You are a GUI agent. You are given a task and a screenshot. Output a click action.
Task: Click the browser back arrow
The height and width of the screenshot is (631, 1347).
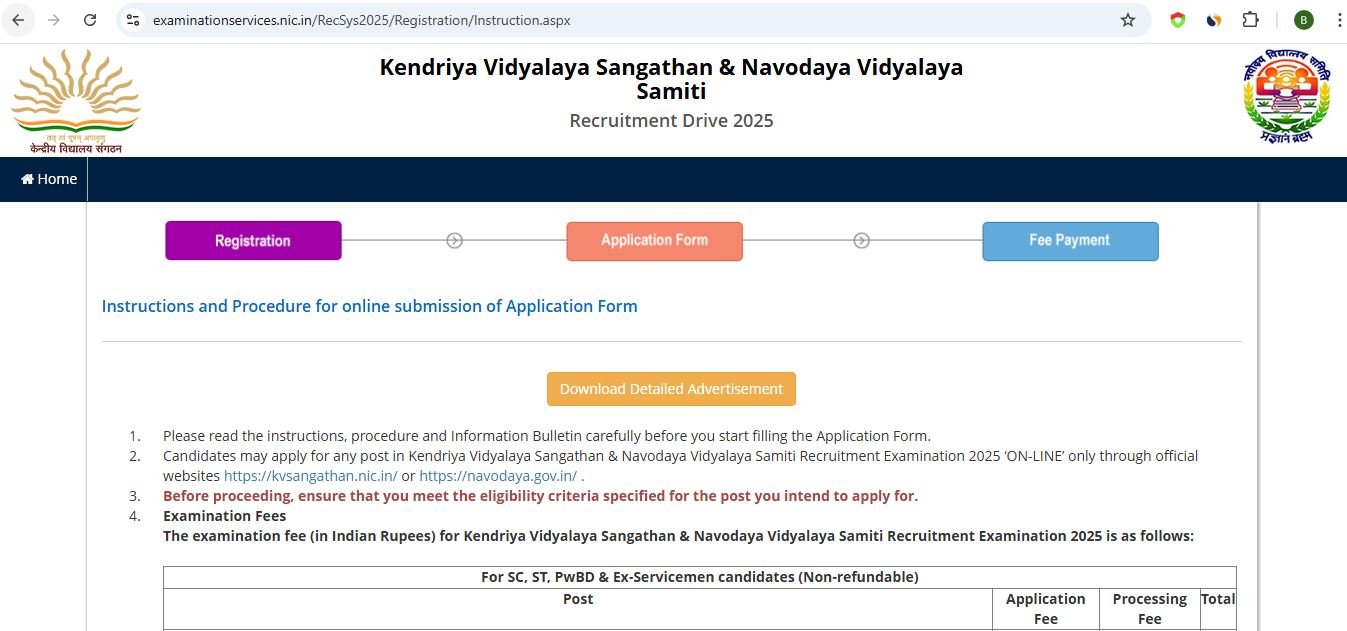point(18,20)
